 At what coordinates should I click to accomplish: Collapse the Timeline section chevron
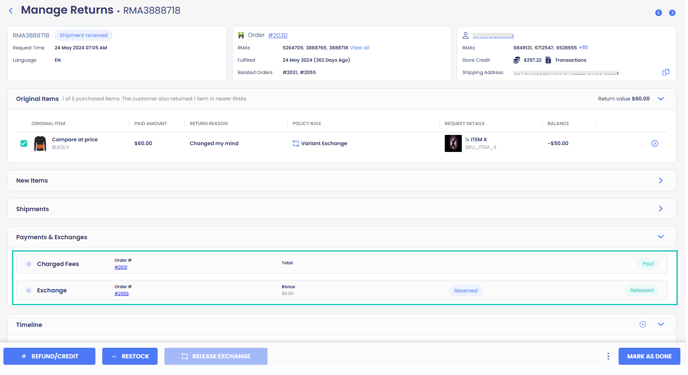click(661, 325)
